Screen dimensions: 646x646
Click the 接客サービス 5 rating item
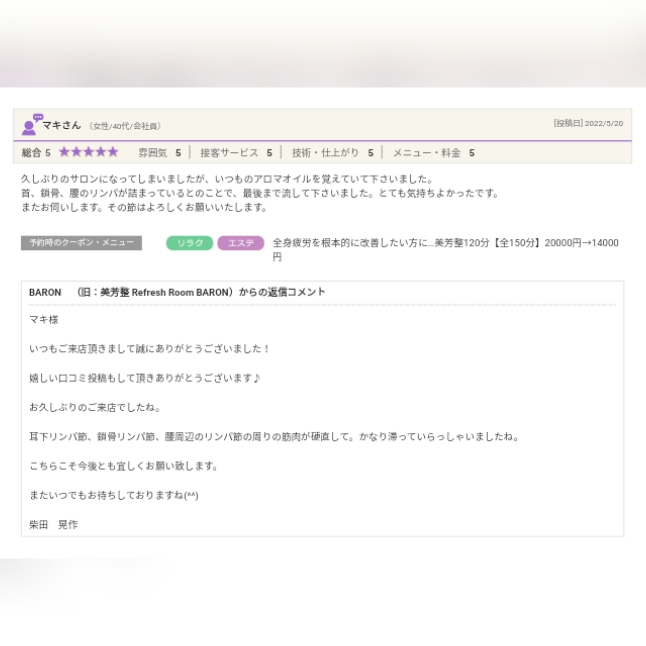coord(235,153)
